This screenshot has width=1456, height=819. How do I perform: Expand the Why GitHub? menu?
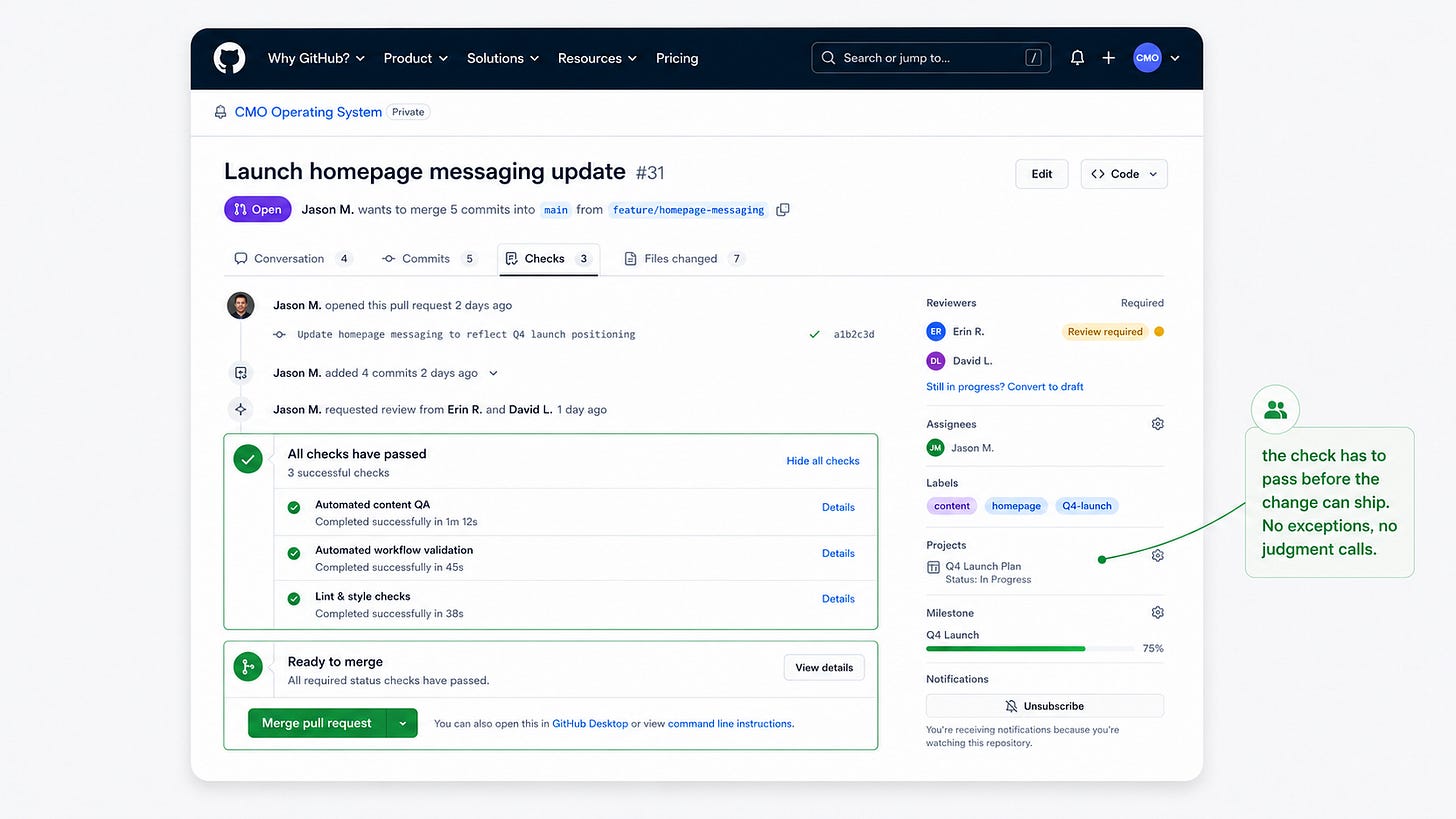point(316,58)
